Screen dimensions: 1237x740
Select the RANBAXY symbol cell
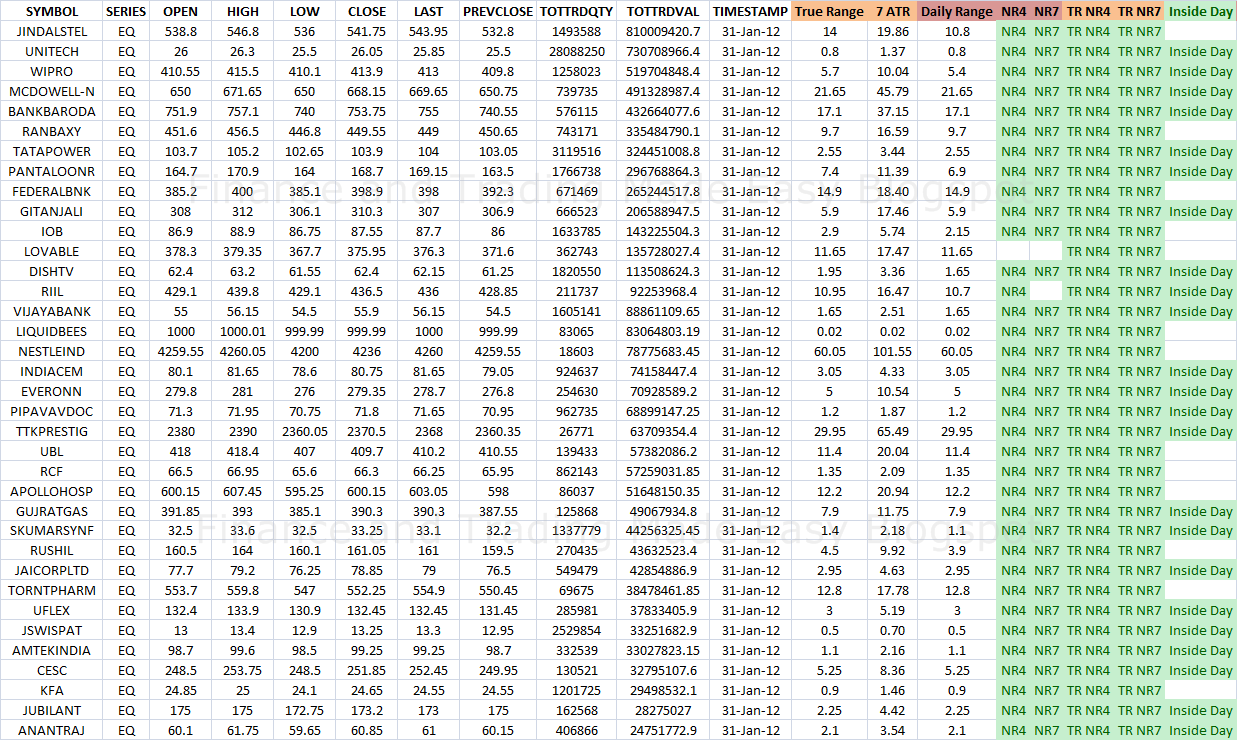tap(52, 132)
